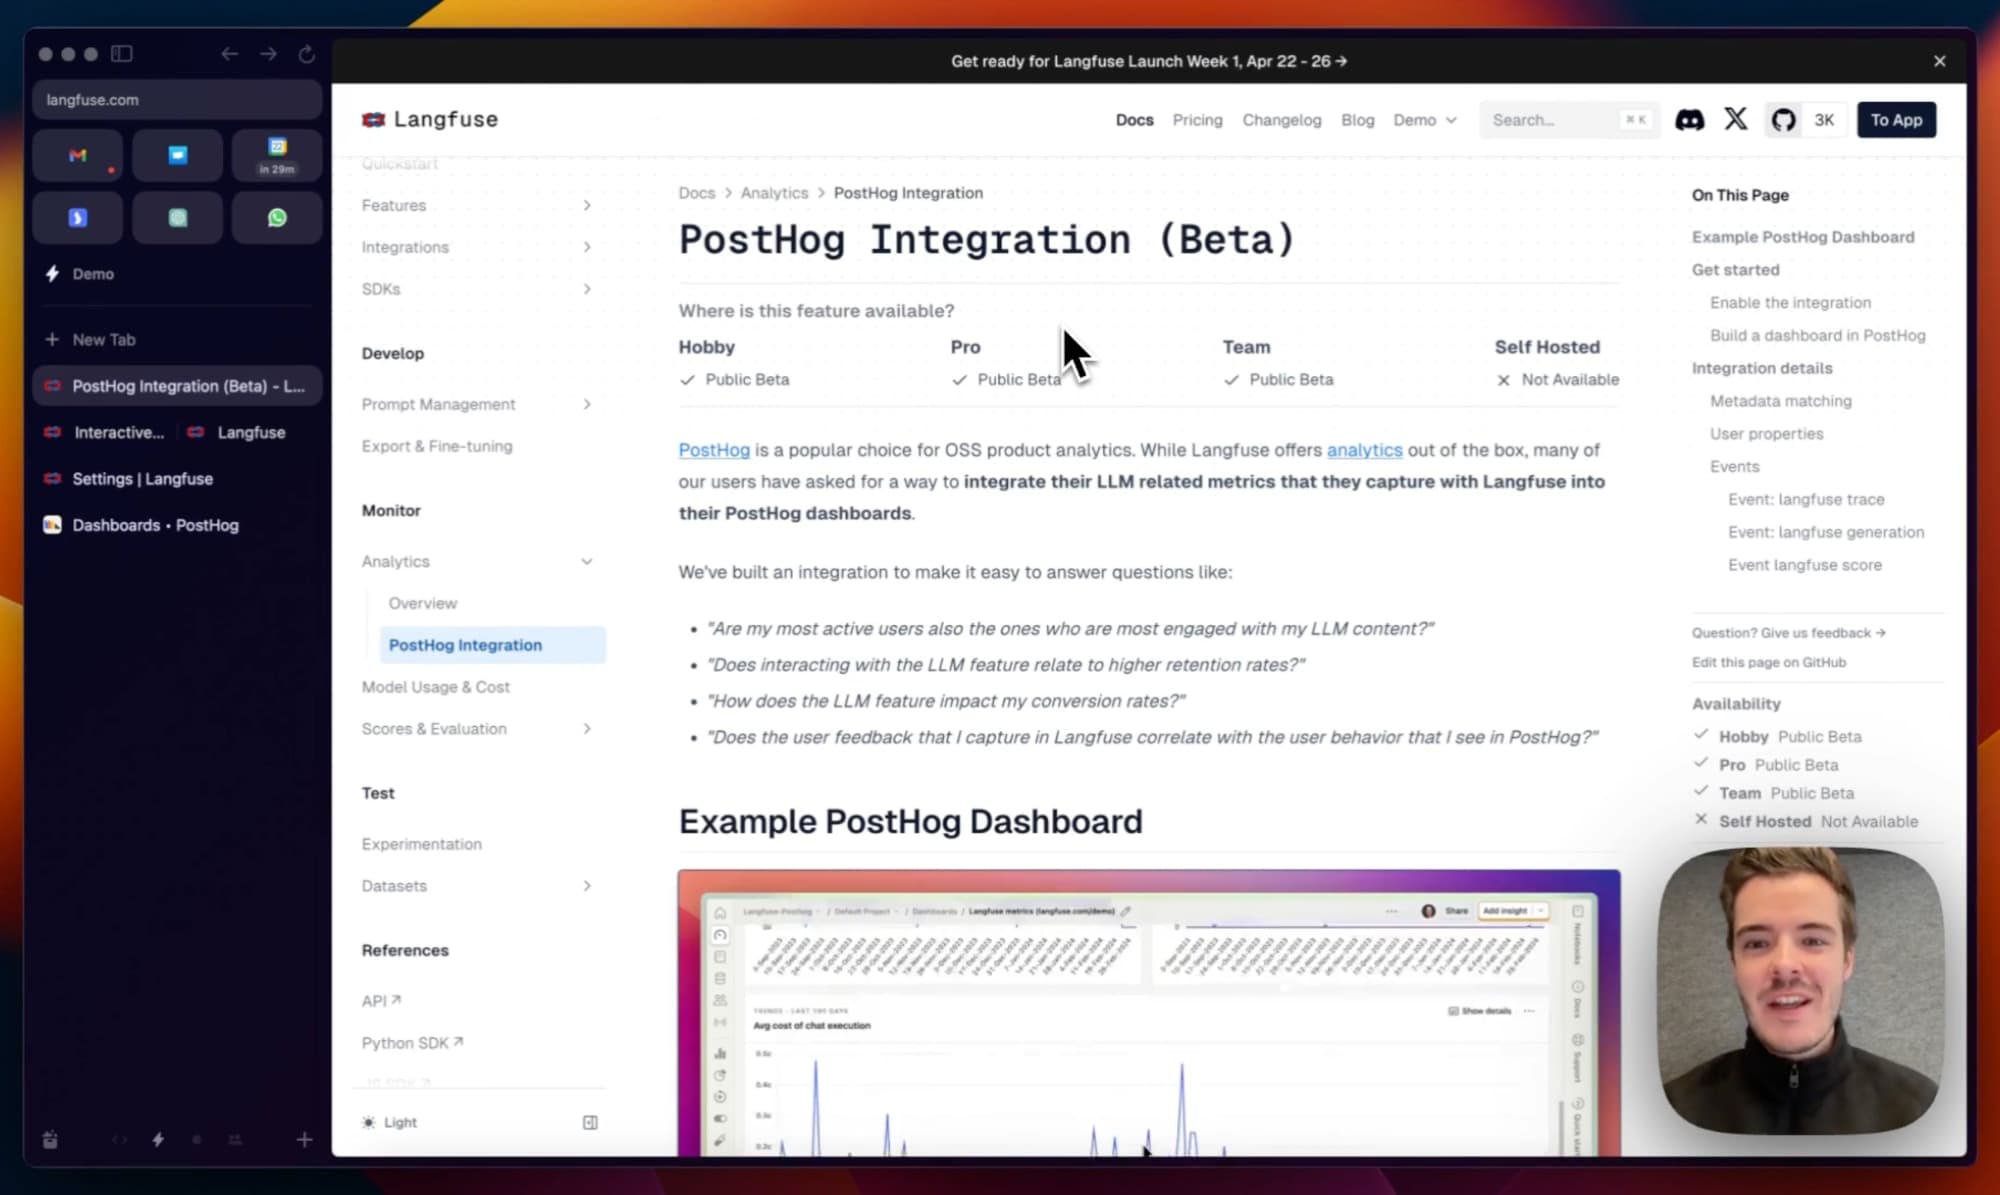Image resolution: width=2000 pixels, height=1195 pixels.
Task: Open WhatsApp from the sidebar grid
Action: (277, 217)
